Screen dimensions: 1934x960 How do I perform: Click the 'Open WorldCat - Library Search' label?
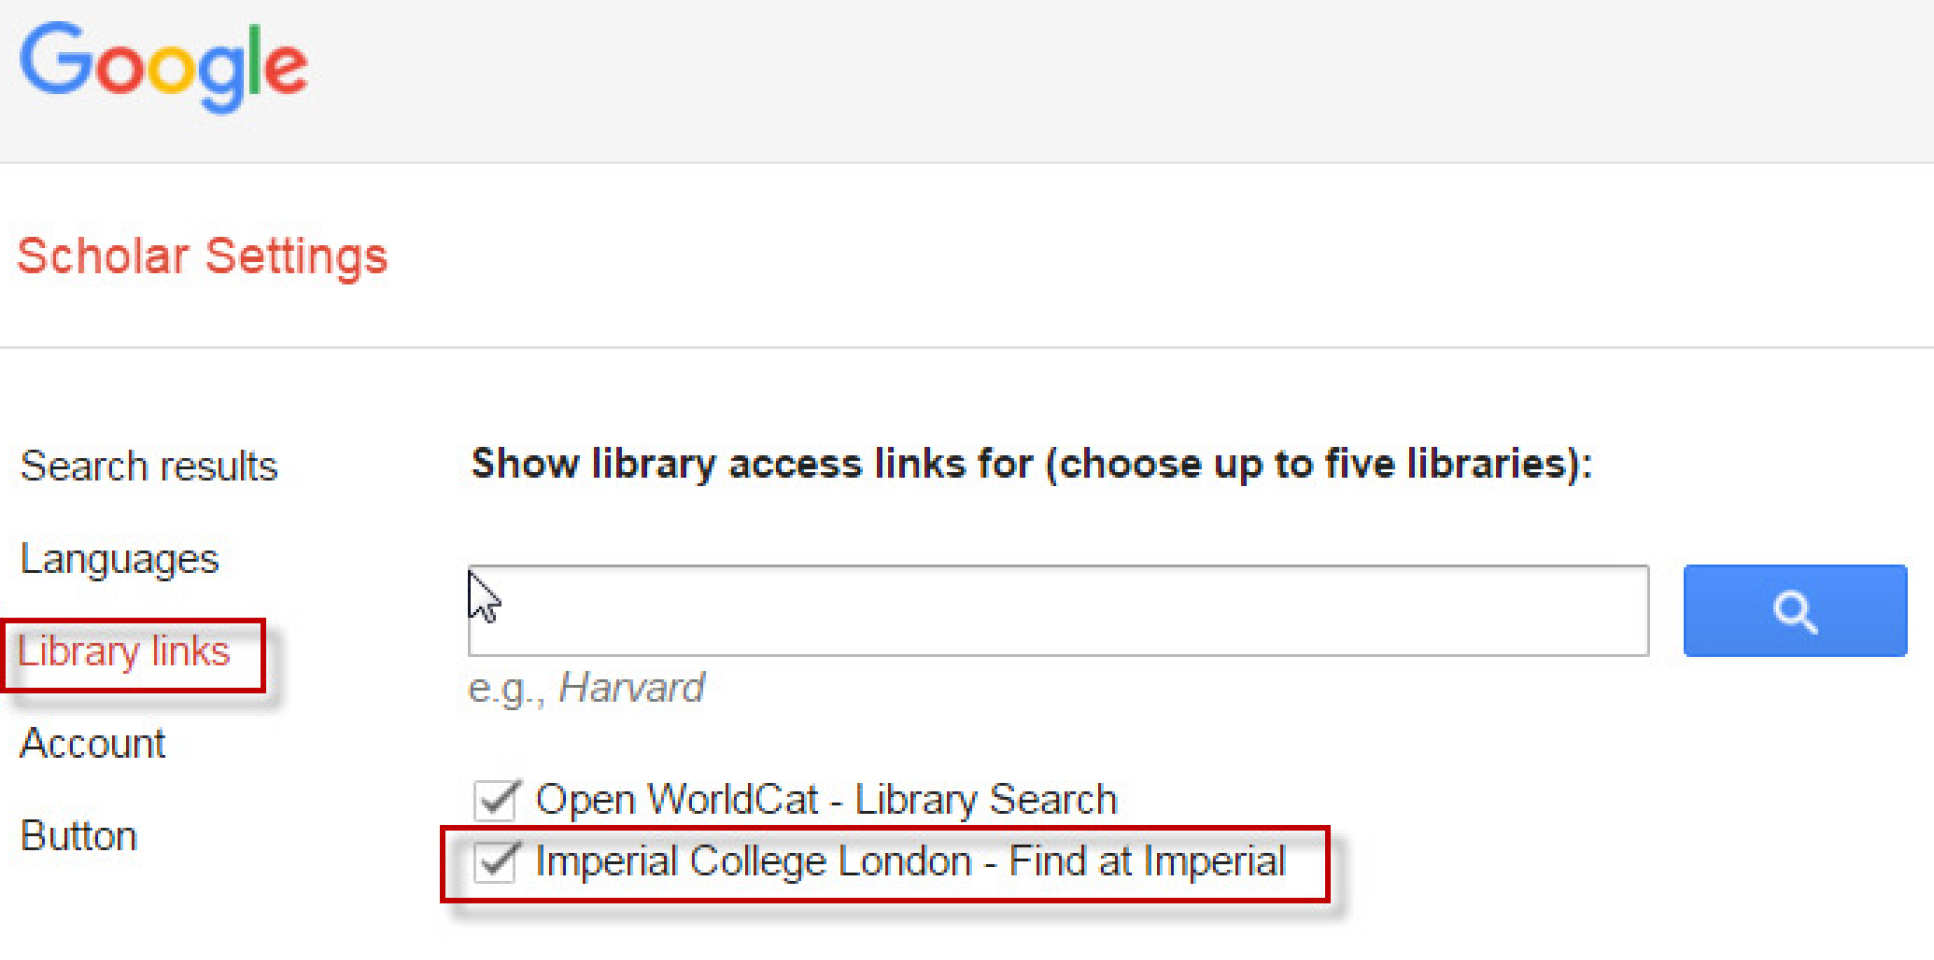click(826, 800)
